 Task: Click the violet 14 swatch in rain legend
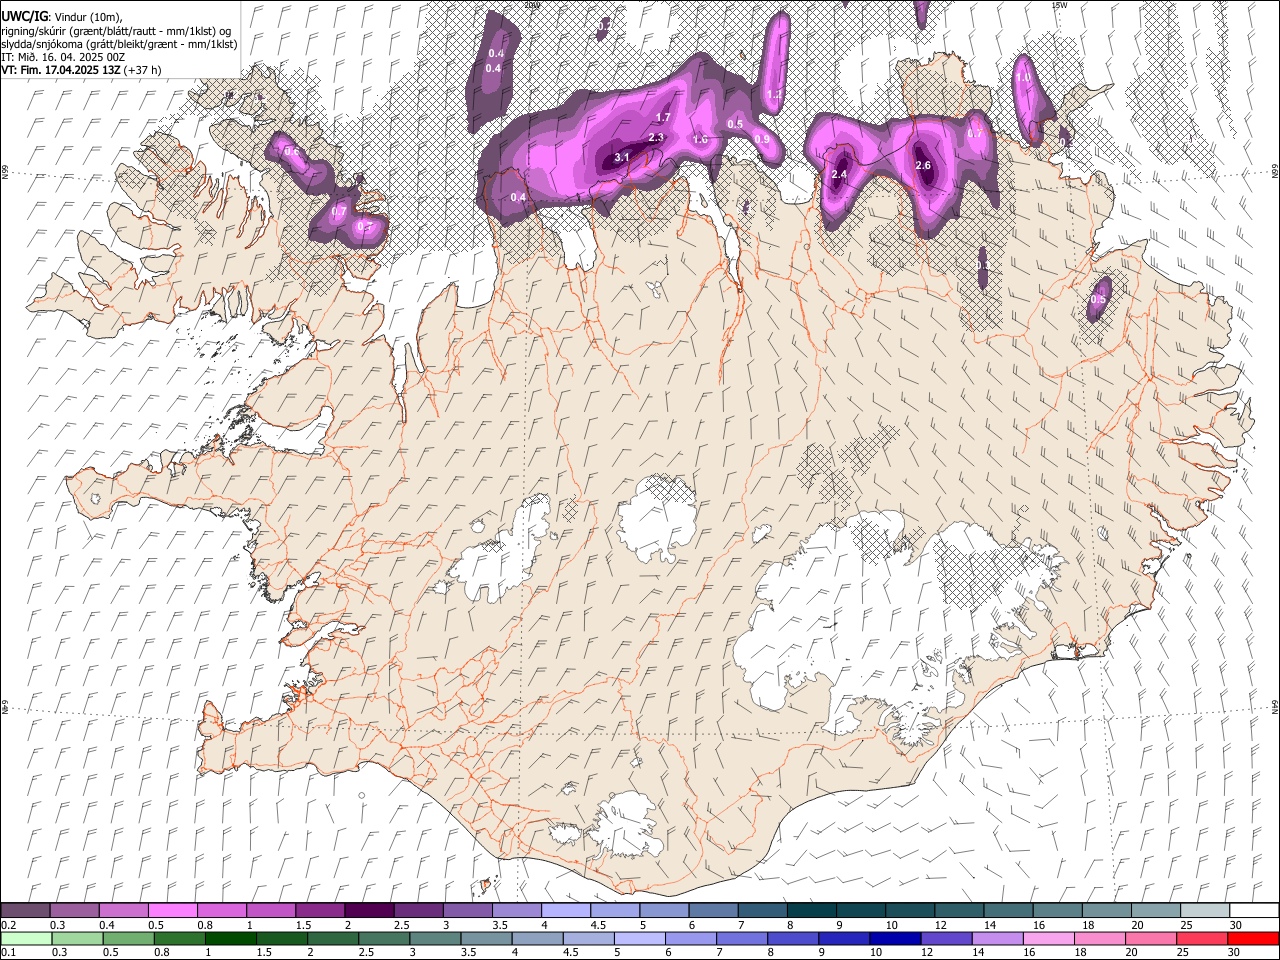[x=997, y=938]
